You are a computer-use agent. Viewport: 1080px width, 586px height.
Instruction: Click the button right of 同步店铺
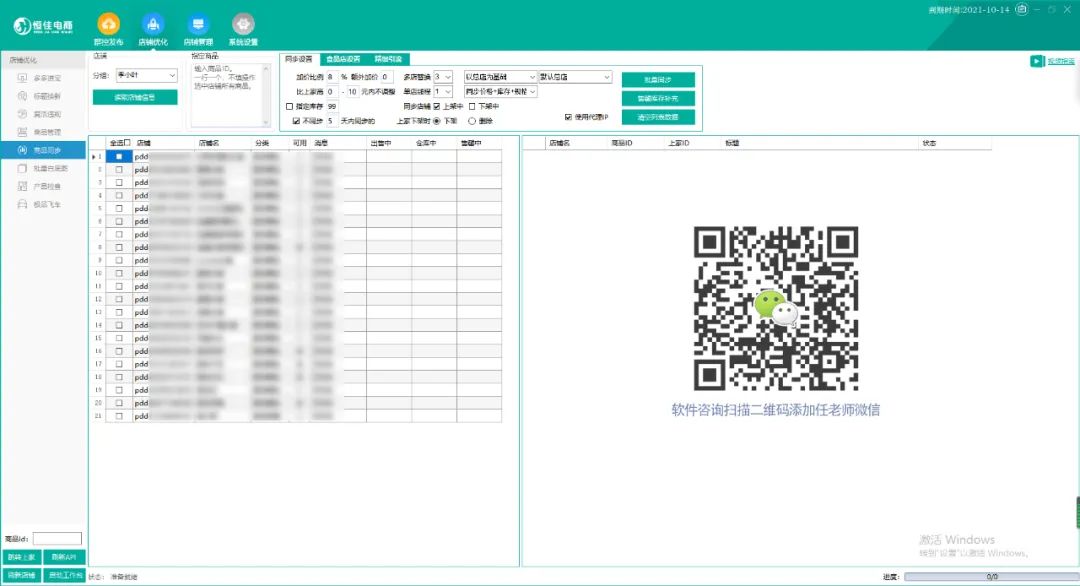(x=64, y=575)
